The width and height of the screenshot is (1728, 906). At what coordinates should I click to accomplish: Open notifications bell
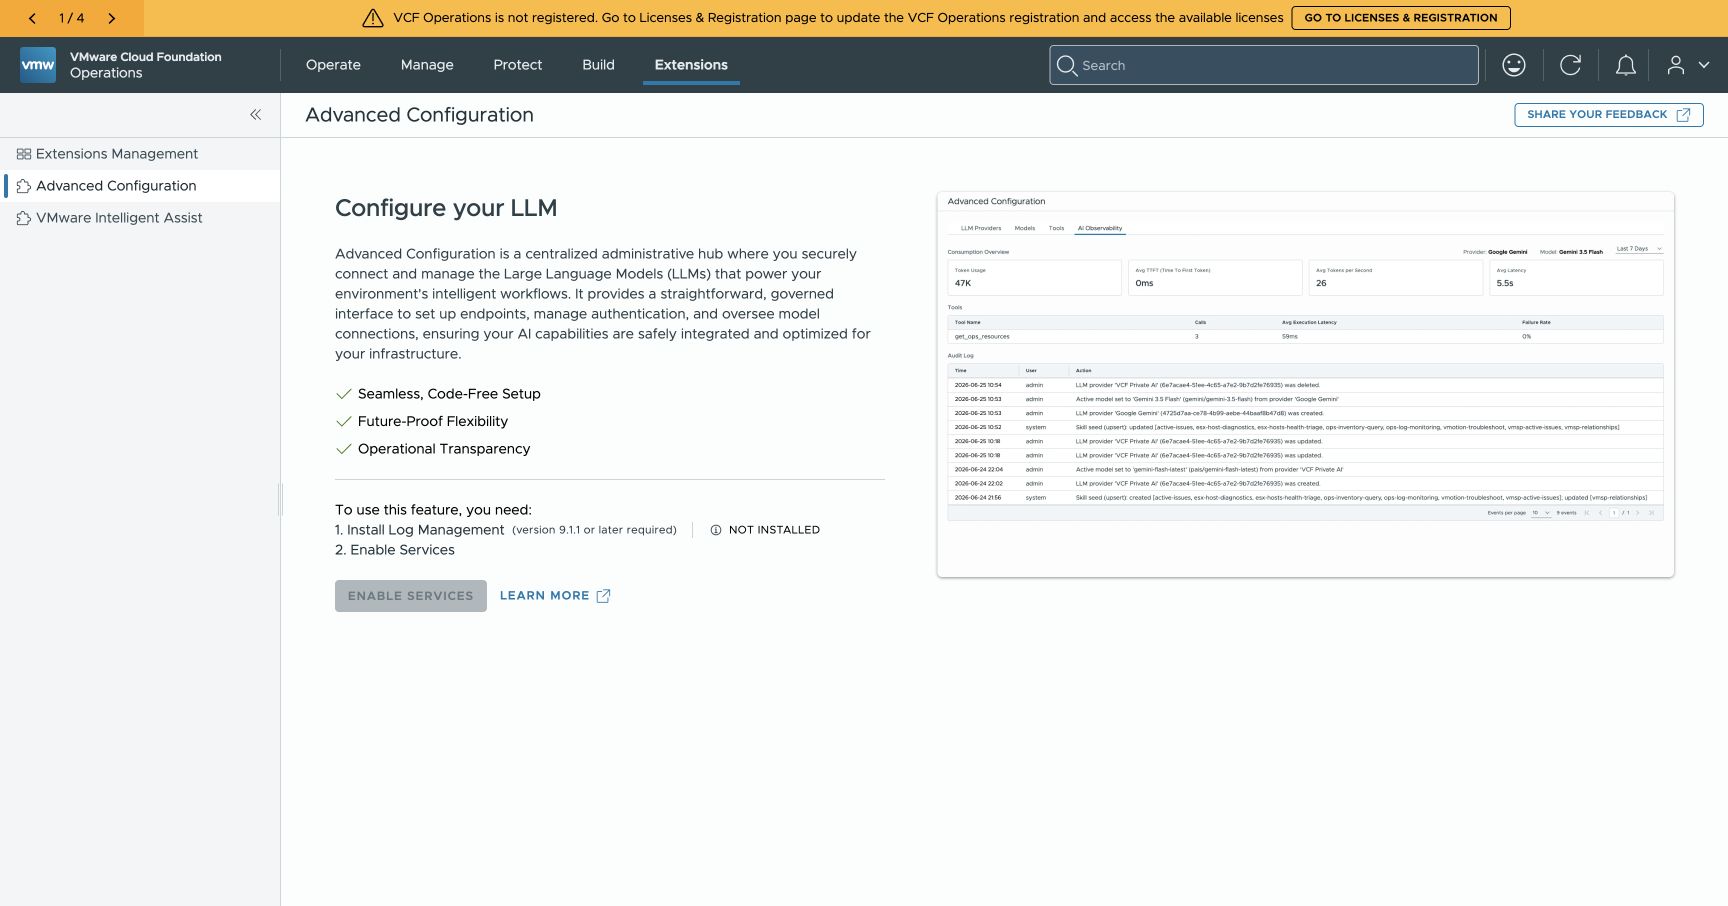click(x=1626, y=65)
